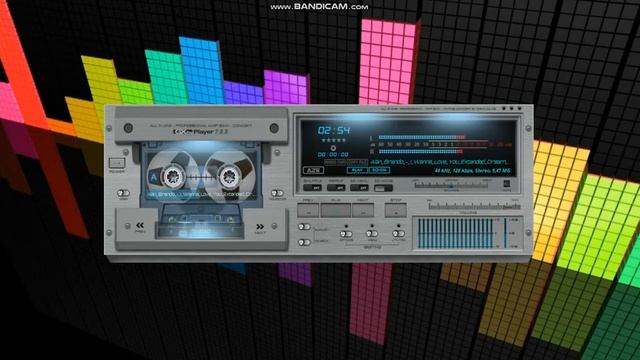Flip the lower toggle switch at the bottom left
The height and width of the screenshot is (360, 640).
point(304,242)
